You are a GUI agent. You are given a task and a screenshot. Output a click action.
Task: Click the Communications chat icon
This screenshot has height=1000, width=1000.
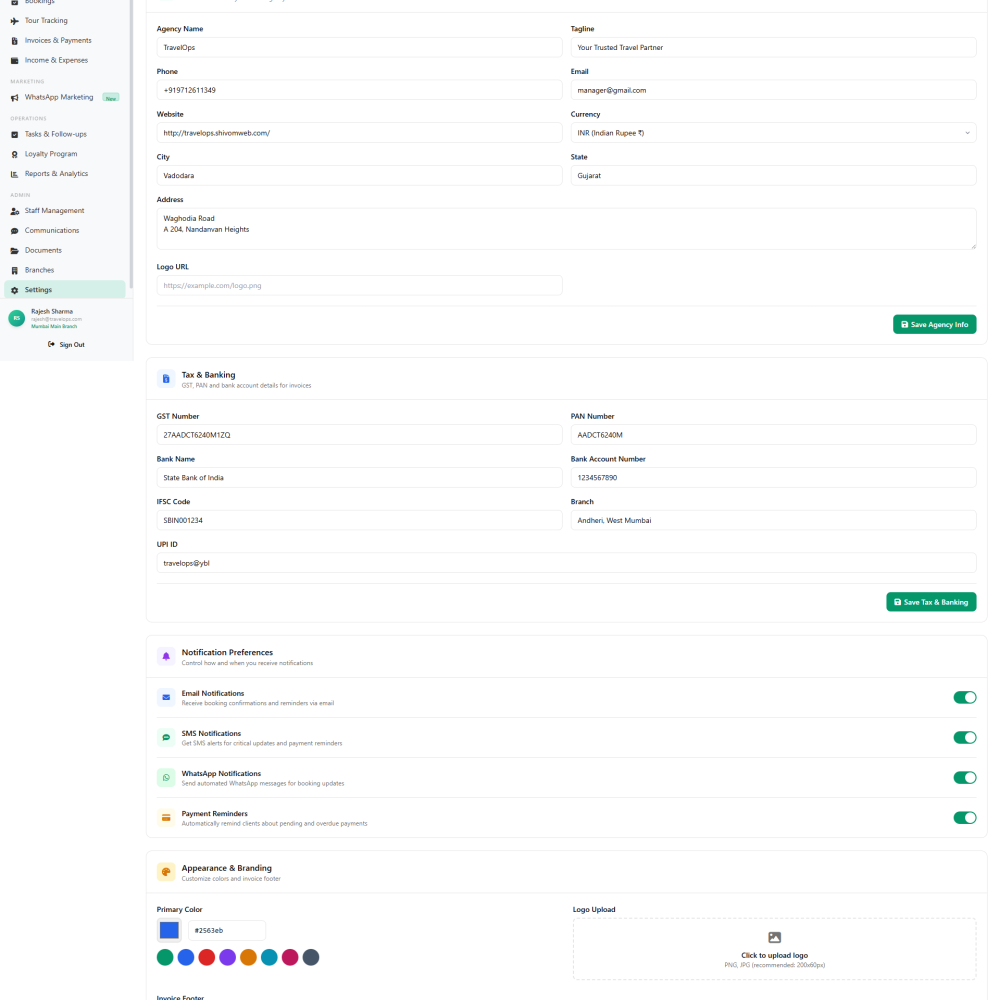[15, 231]
